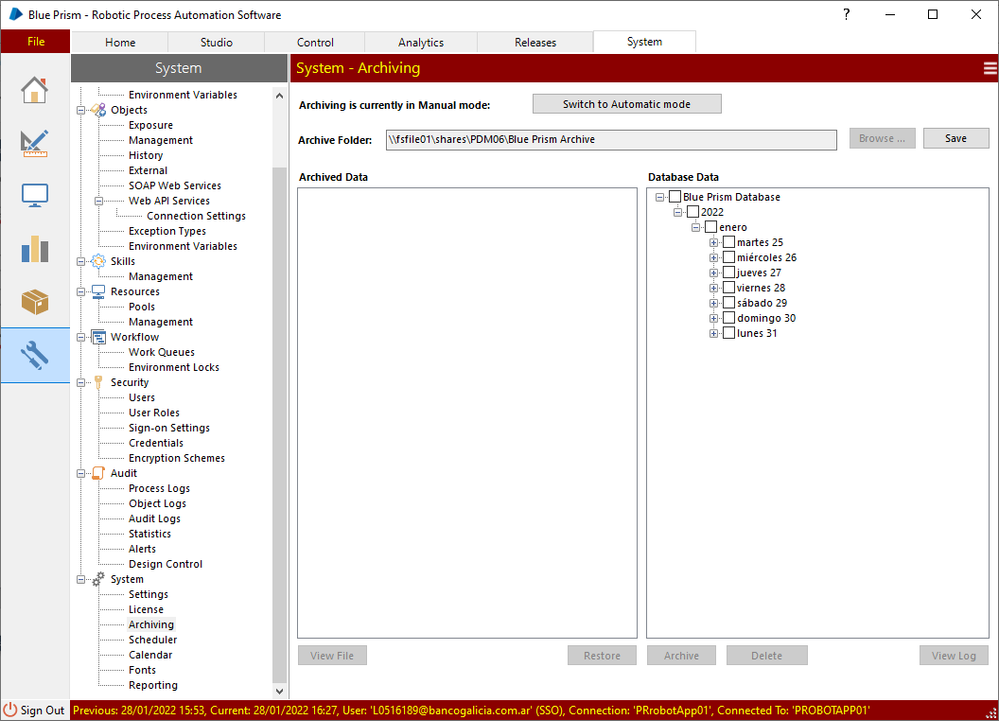
Task: Click the Restore button
Action: tap(602, 655)
